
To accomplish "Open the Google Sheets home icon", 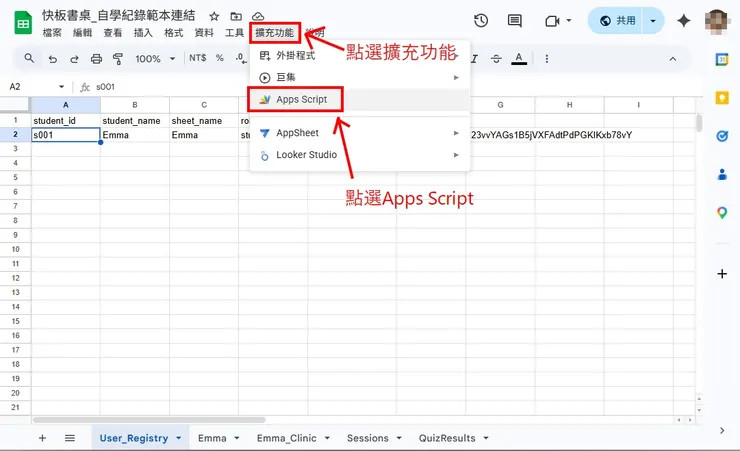I will (23, 24).
